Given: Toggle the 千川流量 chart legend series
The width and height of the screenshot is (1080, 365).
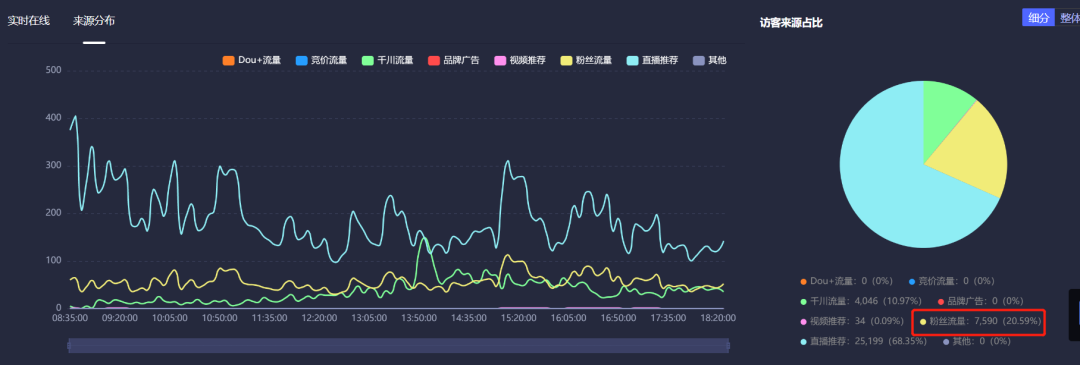Looking at the screenshot, I should click(x=387, y=61).
